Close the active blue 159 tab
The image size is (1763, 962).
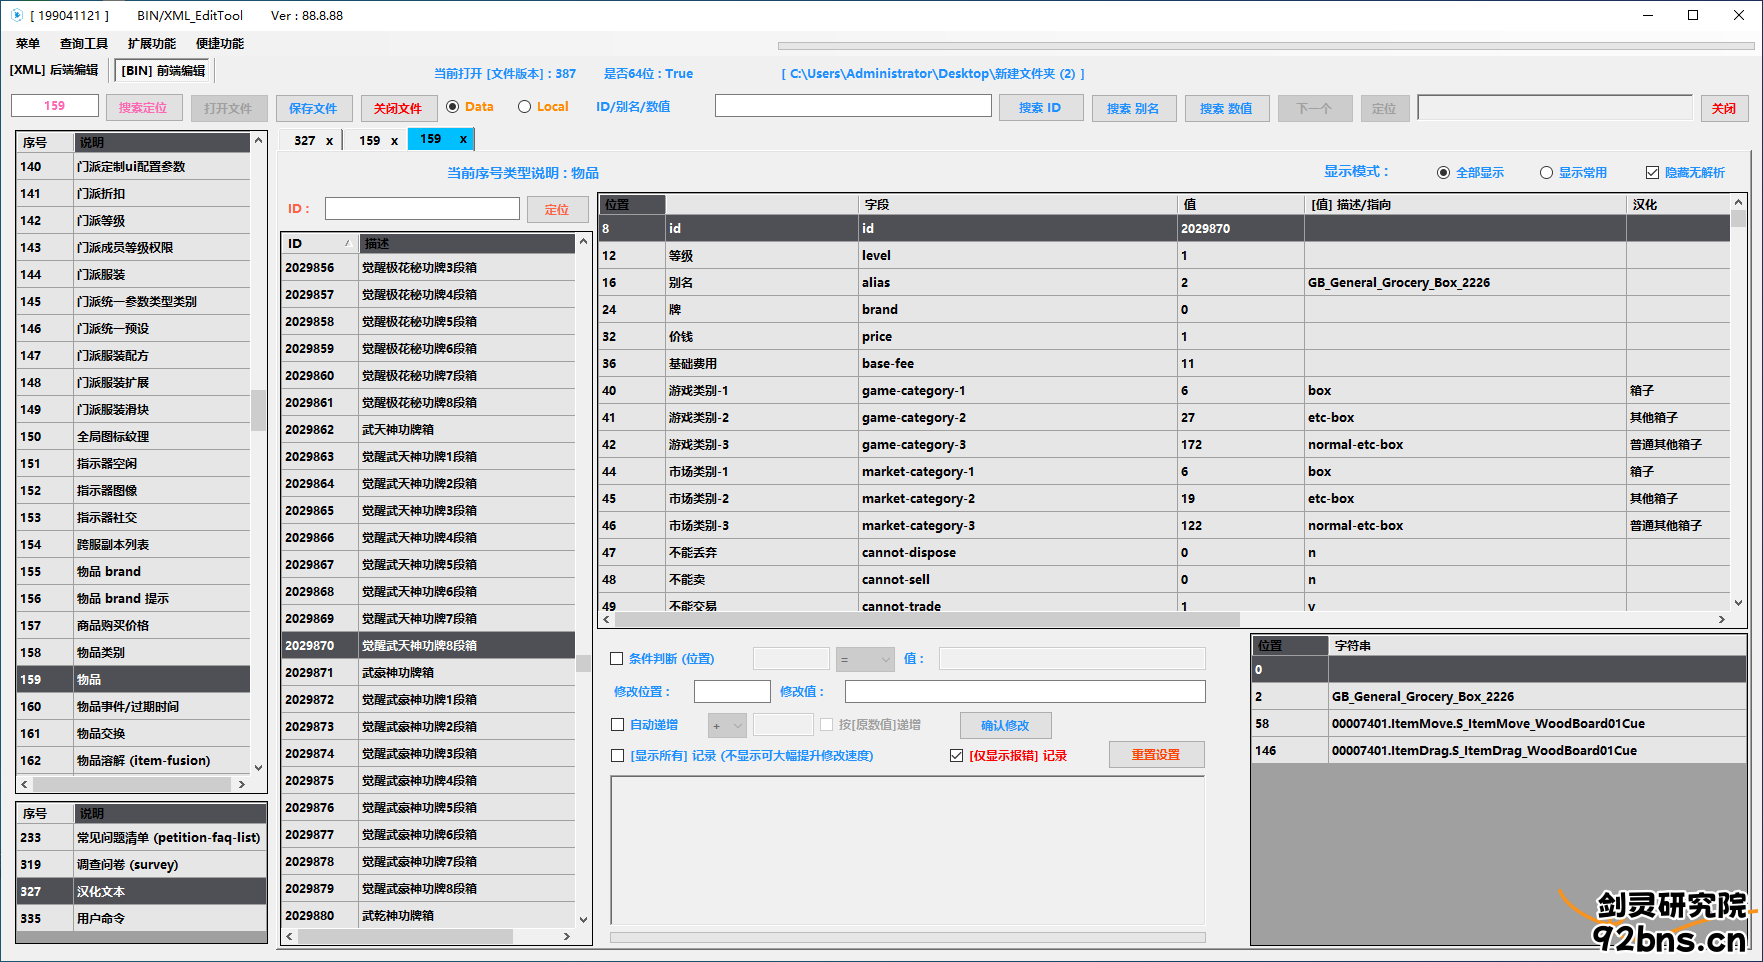[463, 139]
